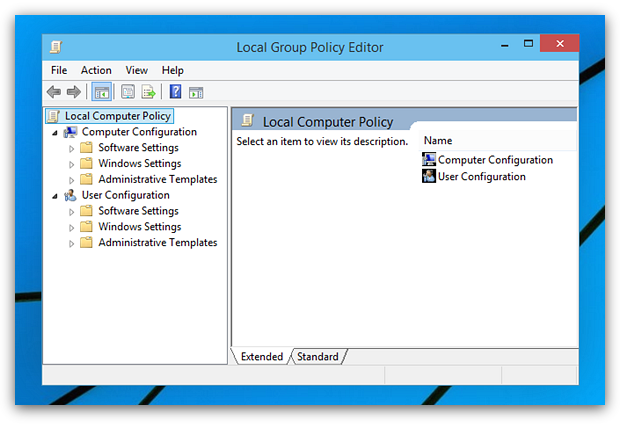Switch to the Extended tab
The width and height of the screenshot is (620, 425).
[x=261, y=357]
